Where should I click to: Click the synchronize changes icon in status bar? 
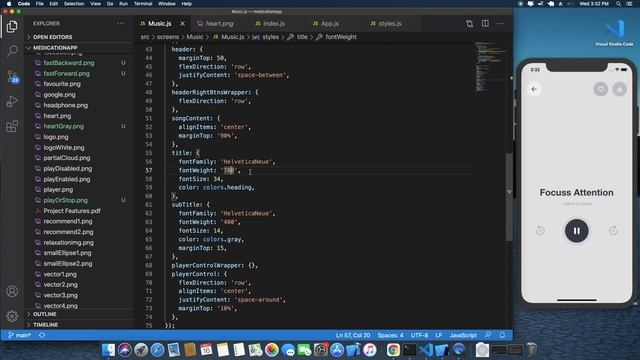(x=42, y=335)
